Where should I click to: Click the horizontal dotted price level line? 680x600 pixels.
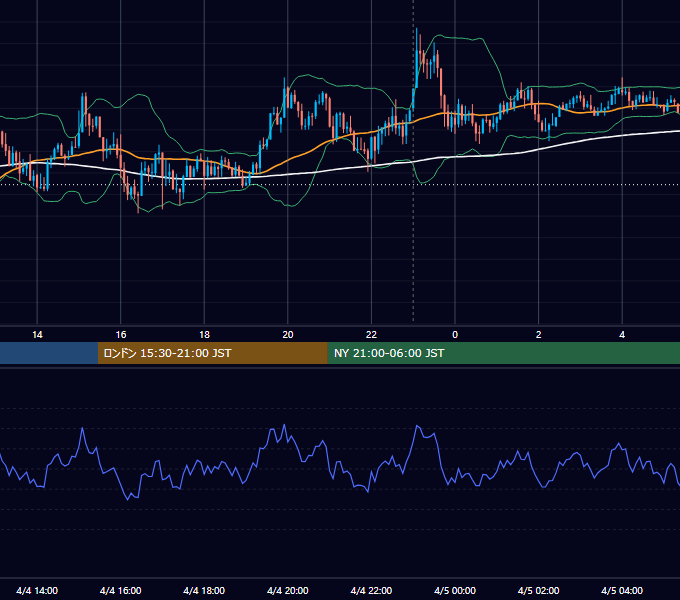click(340, 184)
